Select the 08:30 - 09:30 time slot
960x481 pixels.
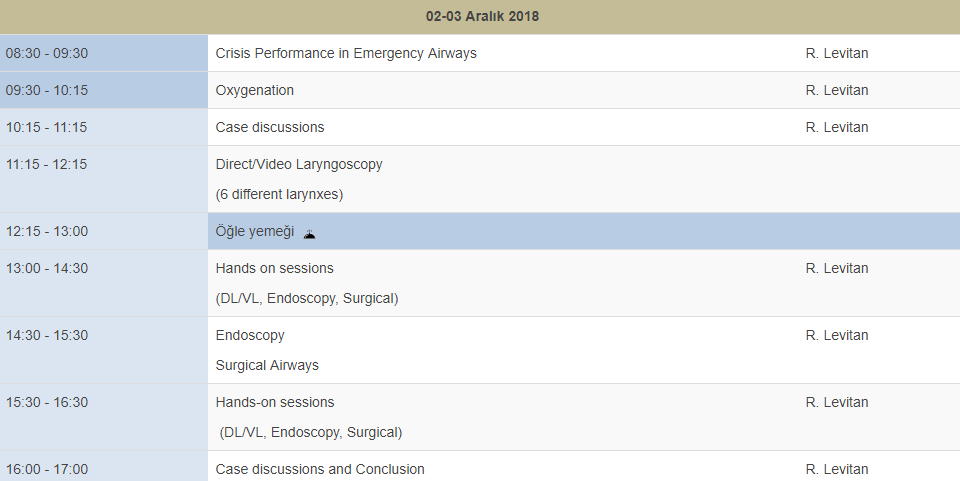point(47,53)
